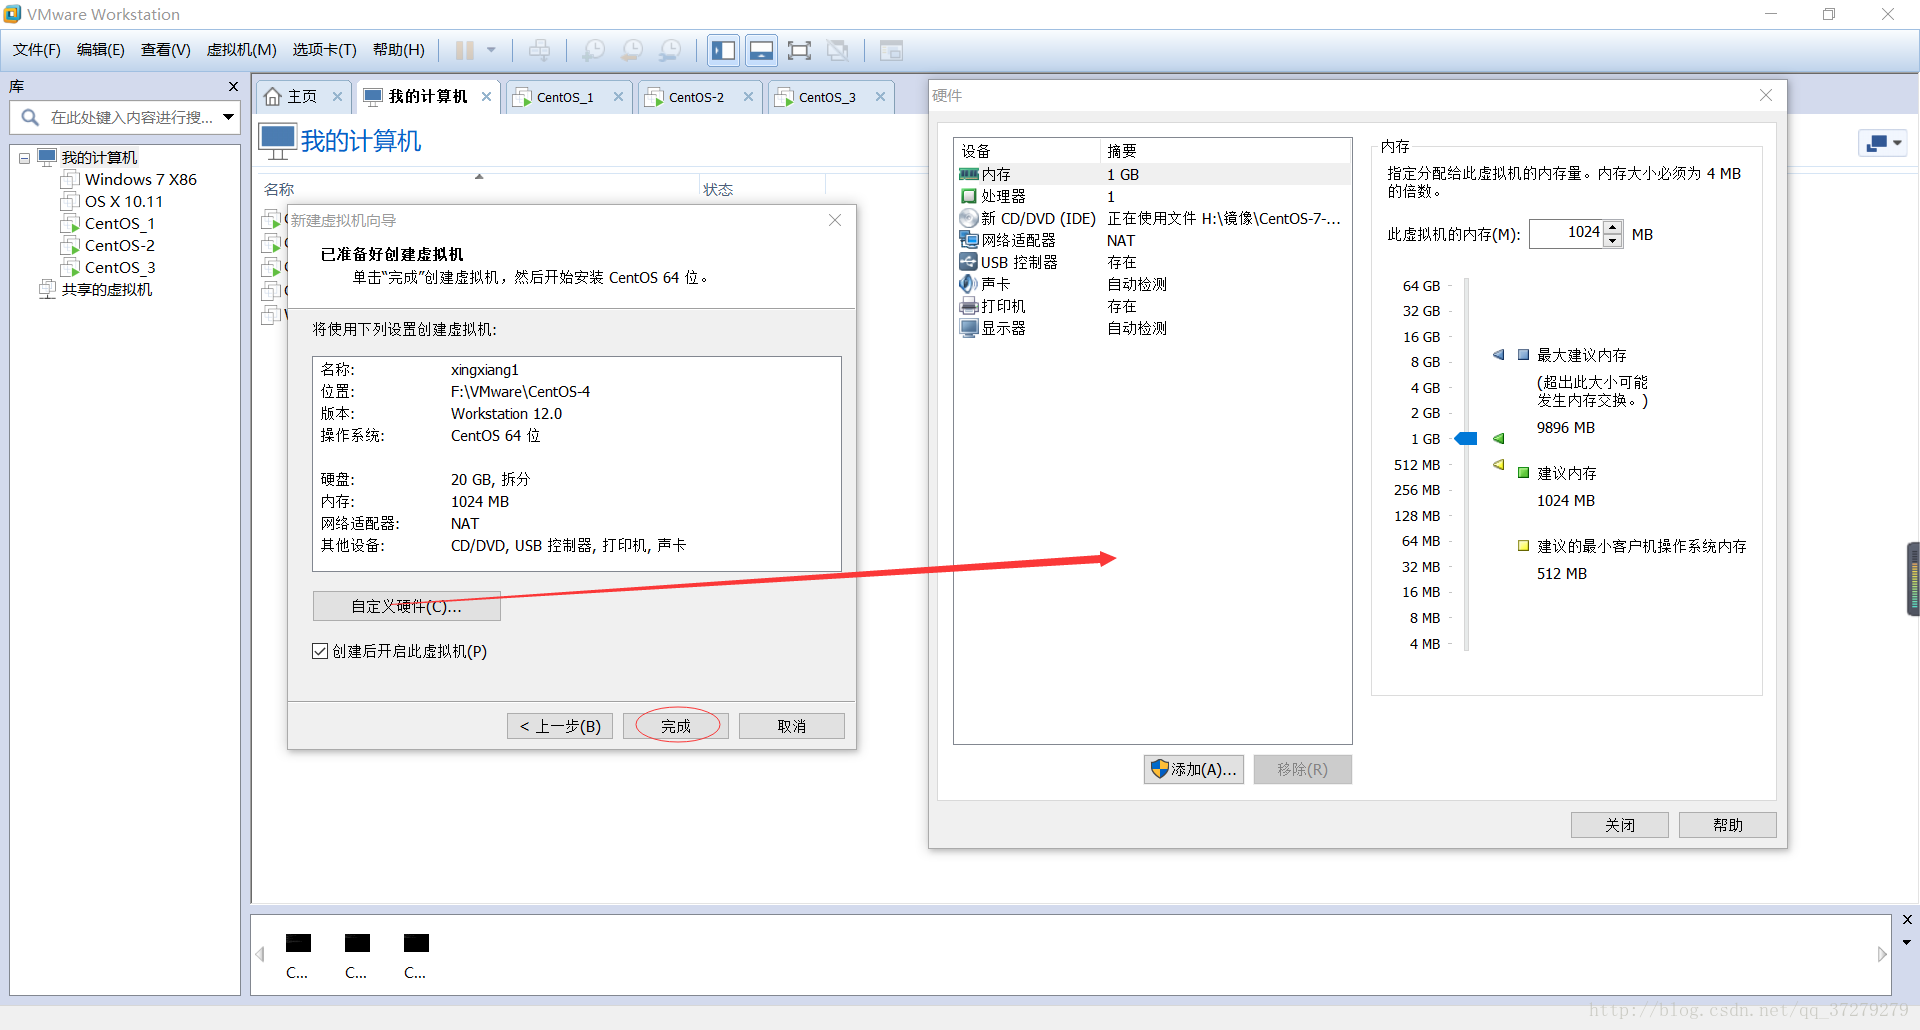The height and width of the screenshot is (1030, 1920).
Task: Click 取消 in the new VM wizard
Action: tap(792, 726)
